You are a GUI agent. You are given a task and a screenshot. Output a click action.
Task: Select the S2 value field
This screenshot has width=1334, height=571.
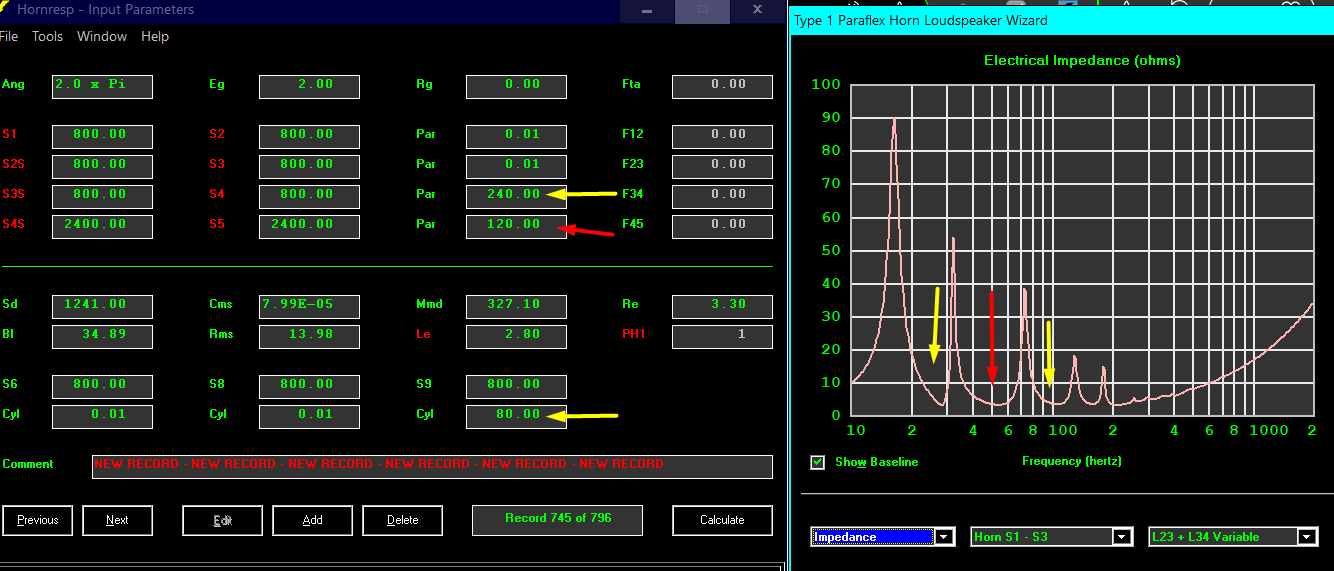(308, 136)
